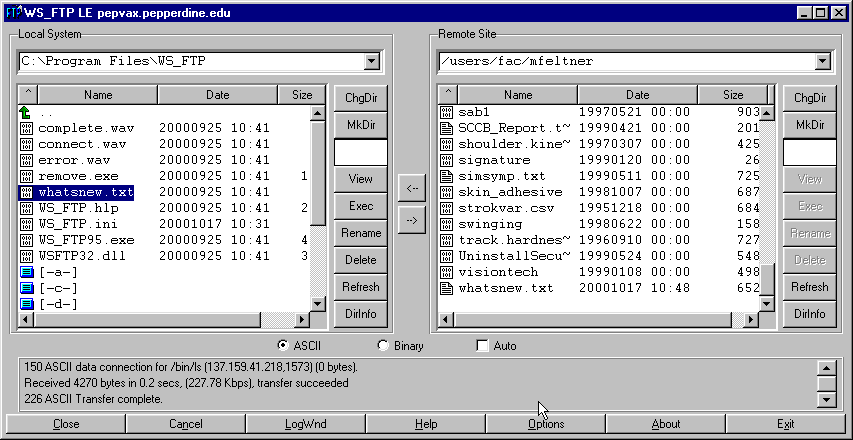The height and width of the screenshot is (440, 853).
Task: Click the Cancel button
Action: click(x=186, y=424)
